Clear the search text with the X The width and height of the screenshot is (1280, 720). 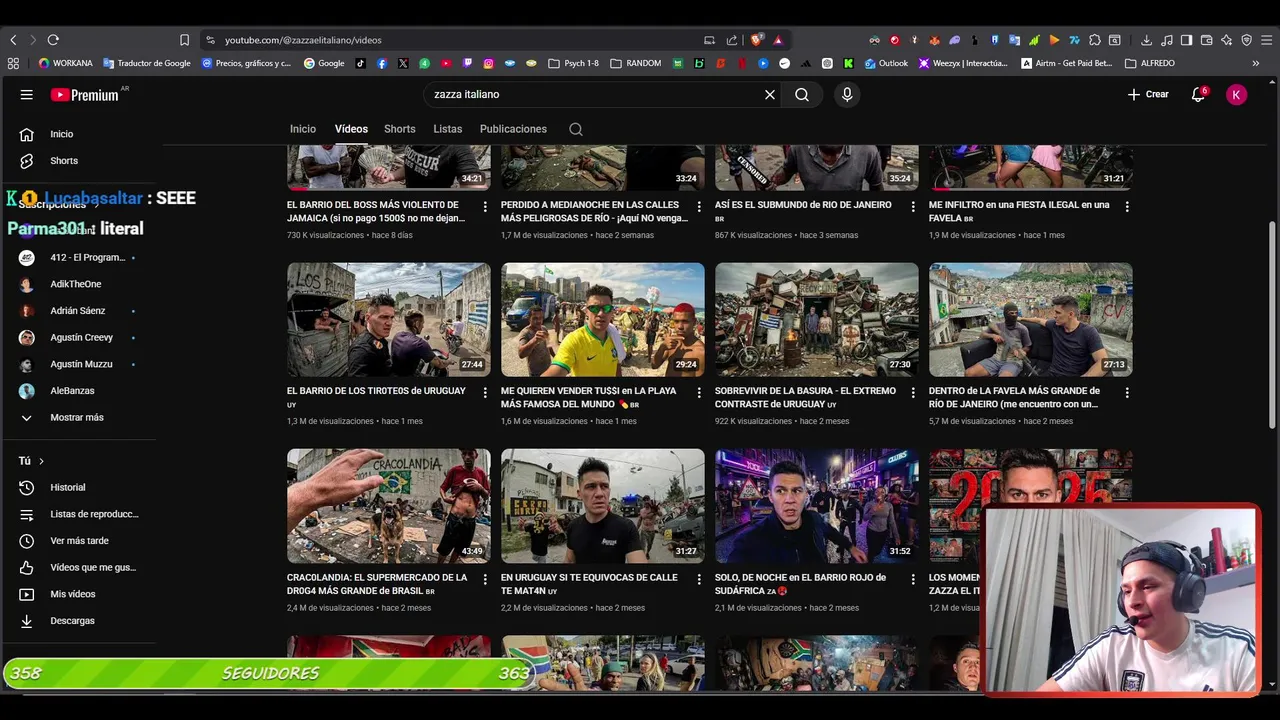[770, 94]
